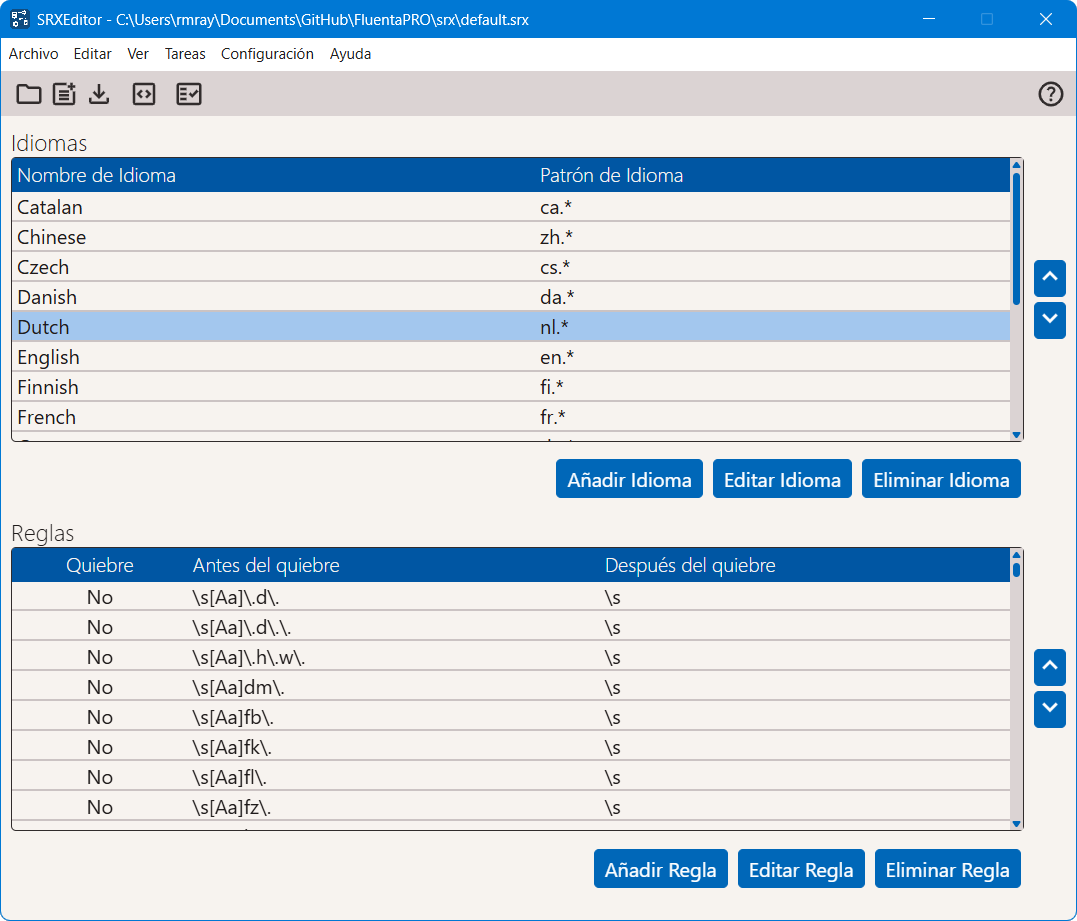Click the Quiebre column header
This screenshot has height=921, width=1077.
click(100, 565)
